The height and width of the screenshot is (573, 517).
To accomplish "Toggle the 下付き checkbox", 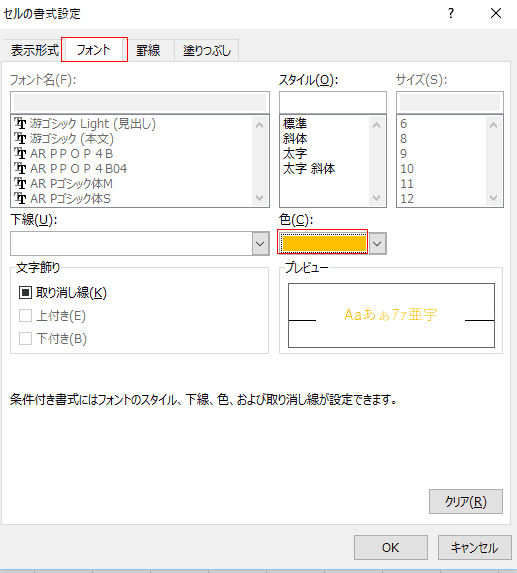I will pyautogui.click(x=25, y=339).
